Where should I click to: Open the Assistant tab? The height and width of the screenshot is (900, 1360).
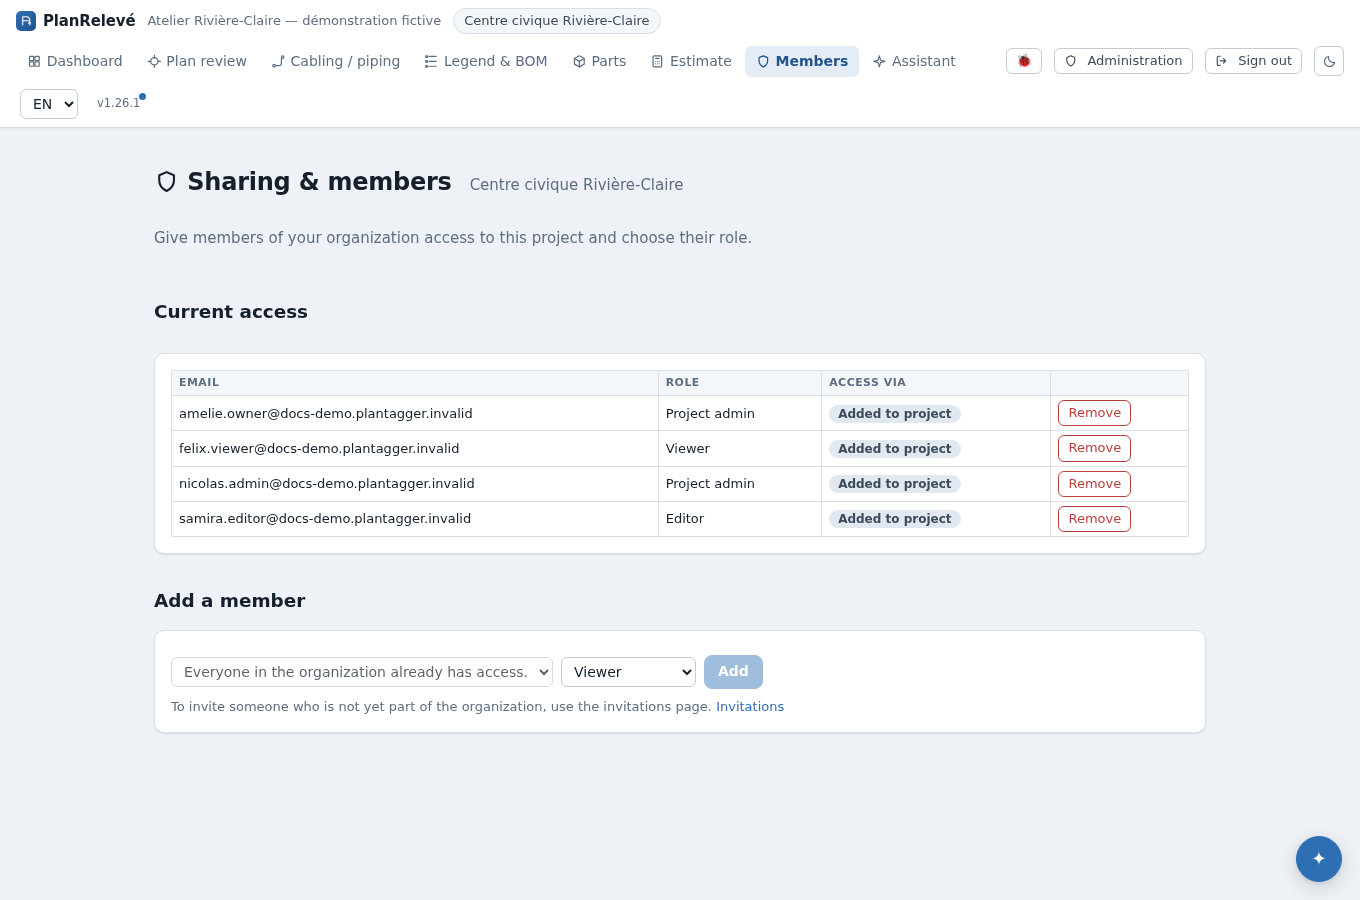click(914, 61)
